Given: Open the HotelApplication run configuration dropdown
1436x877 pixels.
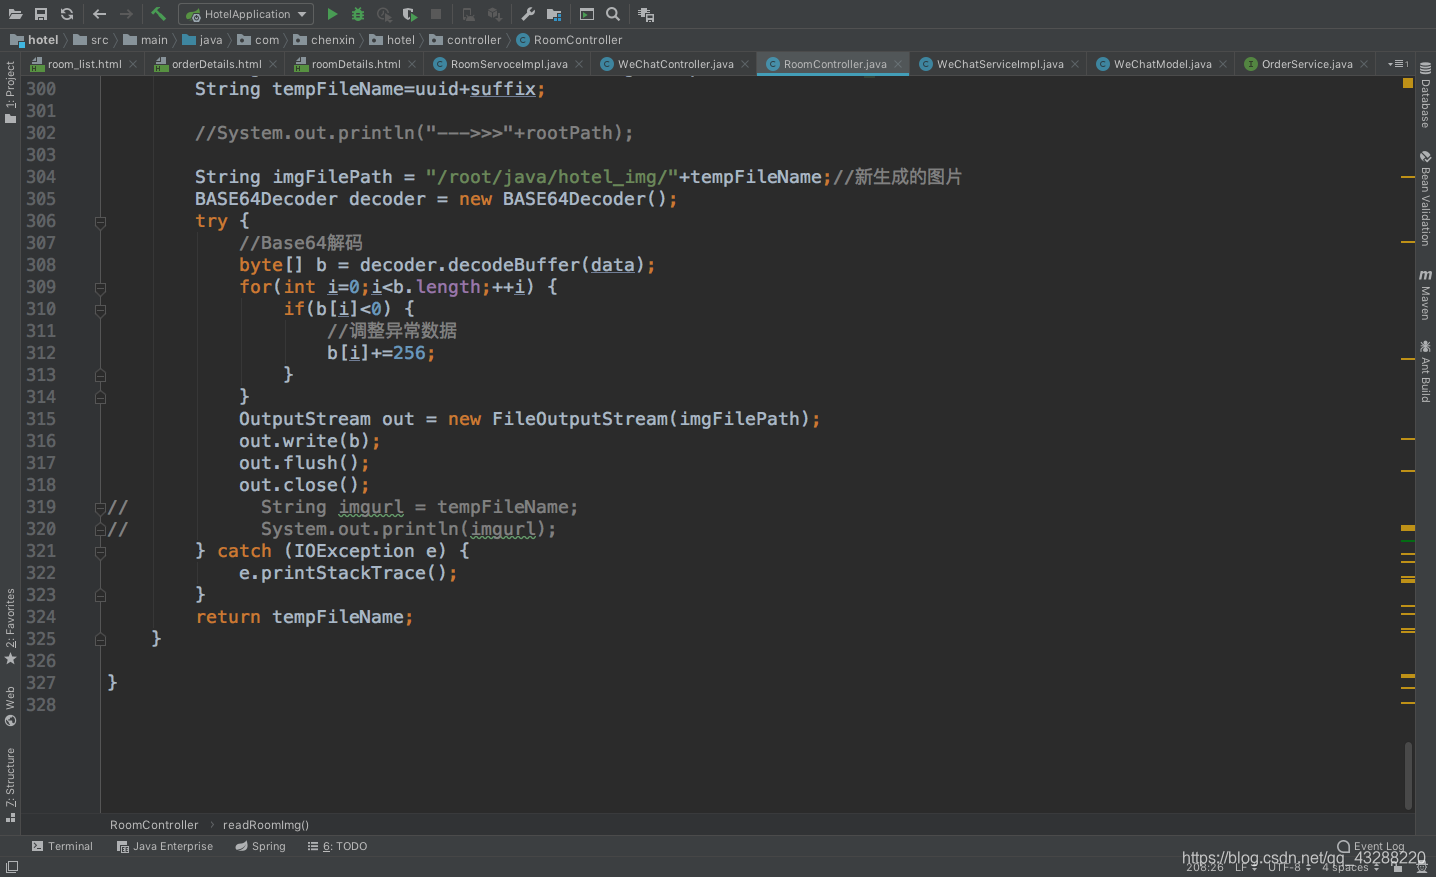Looking at the screenshot, I should pyautogui.click(x=246, y=14).
